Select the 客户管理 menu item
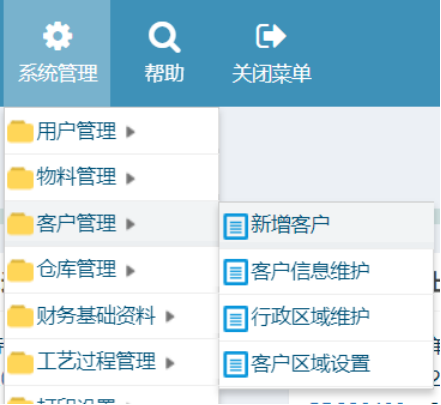 coord(112,224)
